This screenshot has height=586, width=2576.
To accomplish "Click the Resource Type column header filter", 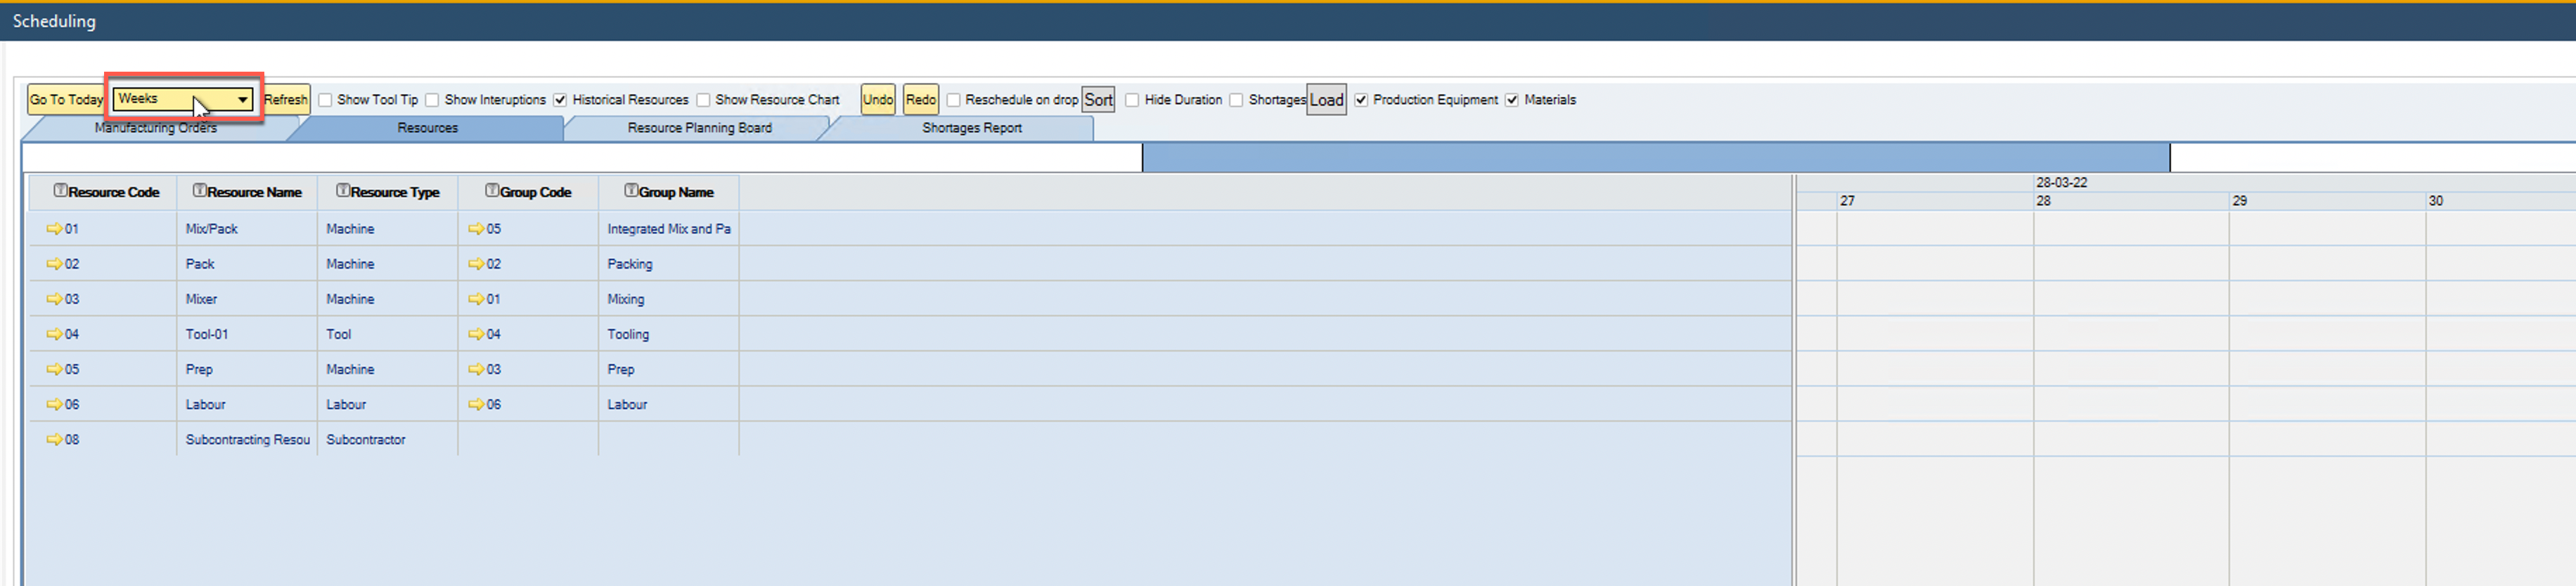I will [x=343, y=191].
